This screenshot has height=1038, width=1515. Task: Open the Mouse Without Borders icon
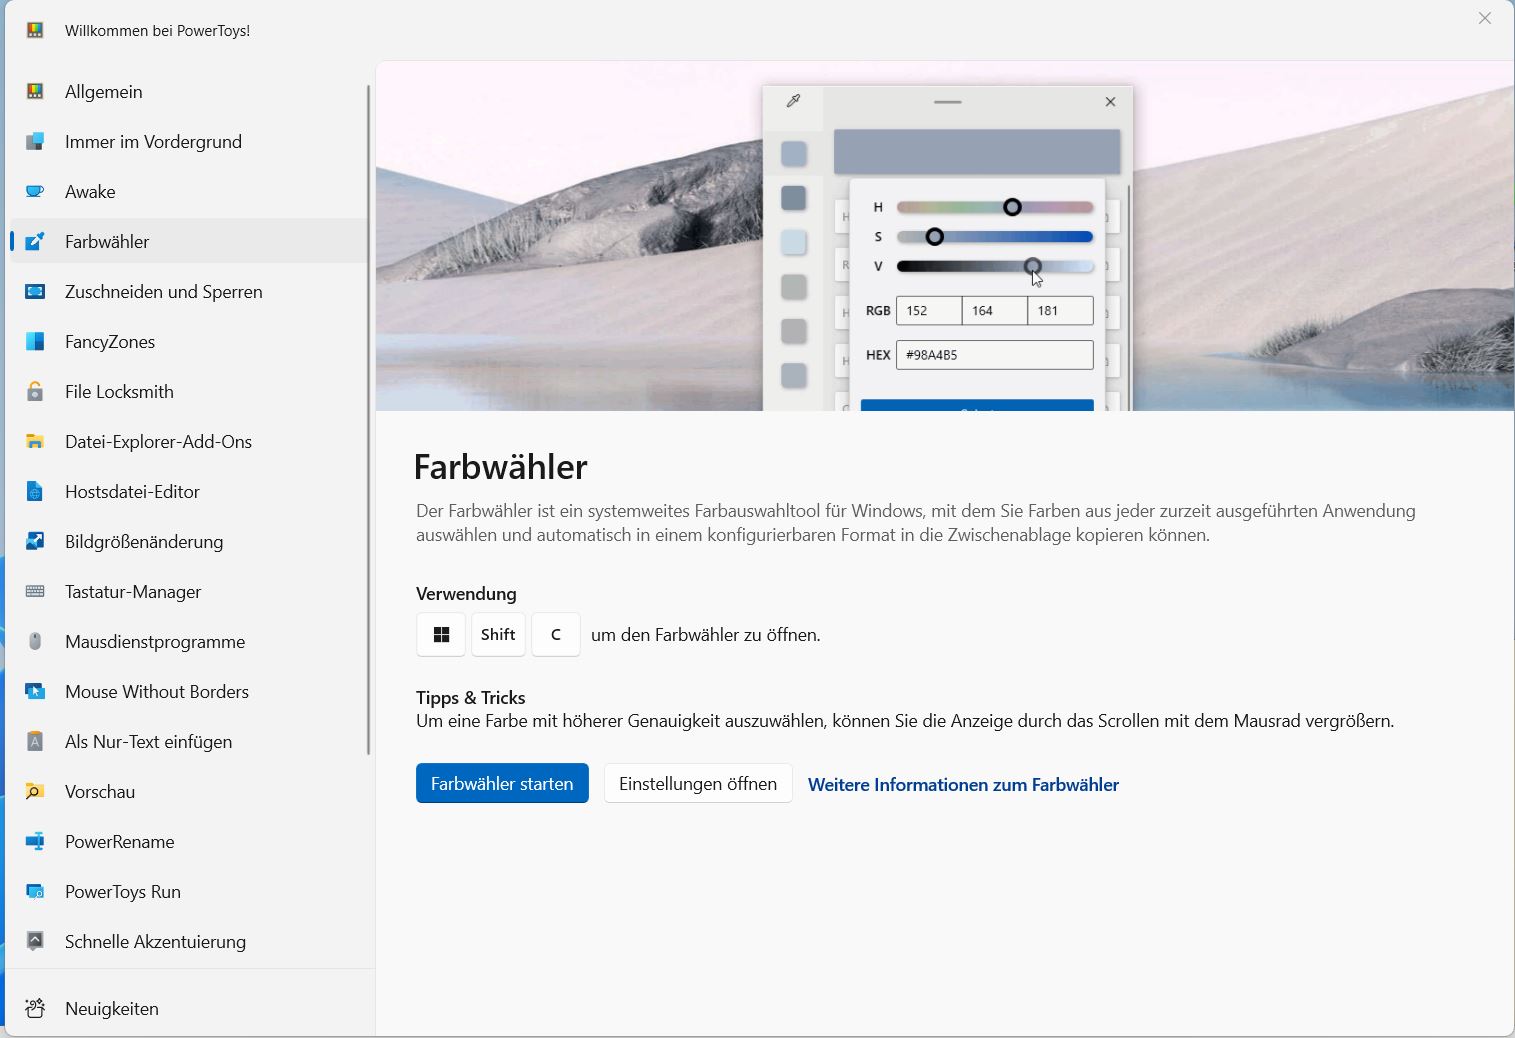pyautogui.click(x=35, y=691)
